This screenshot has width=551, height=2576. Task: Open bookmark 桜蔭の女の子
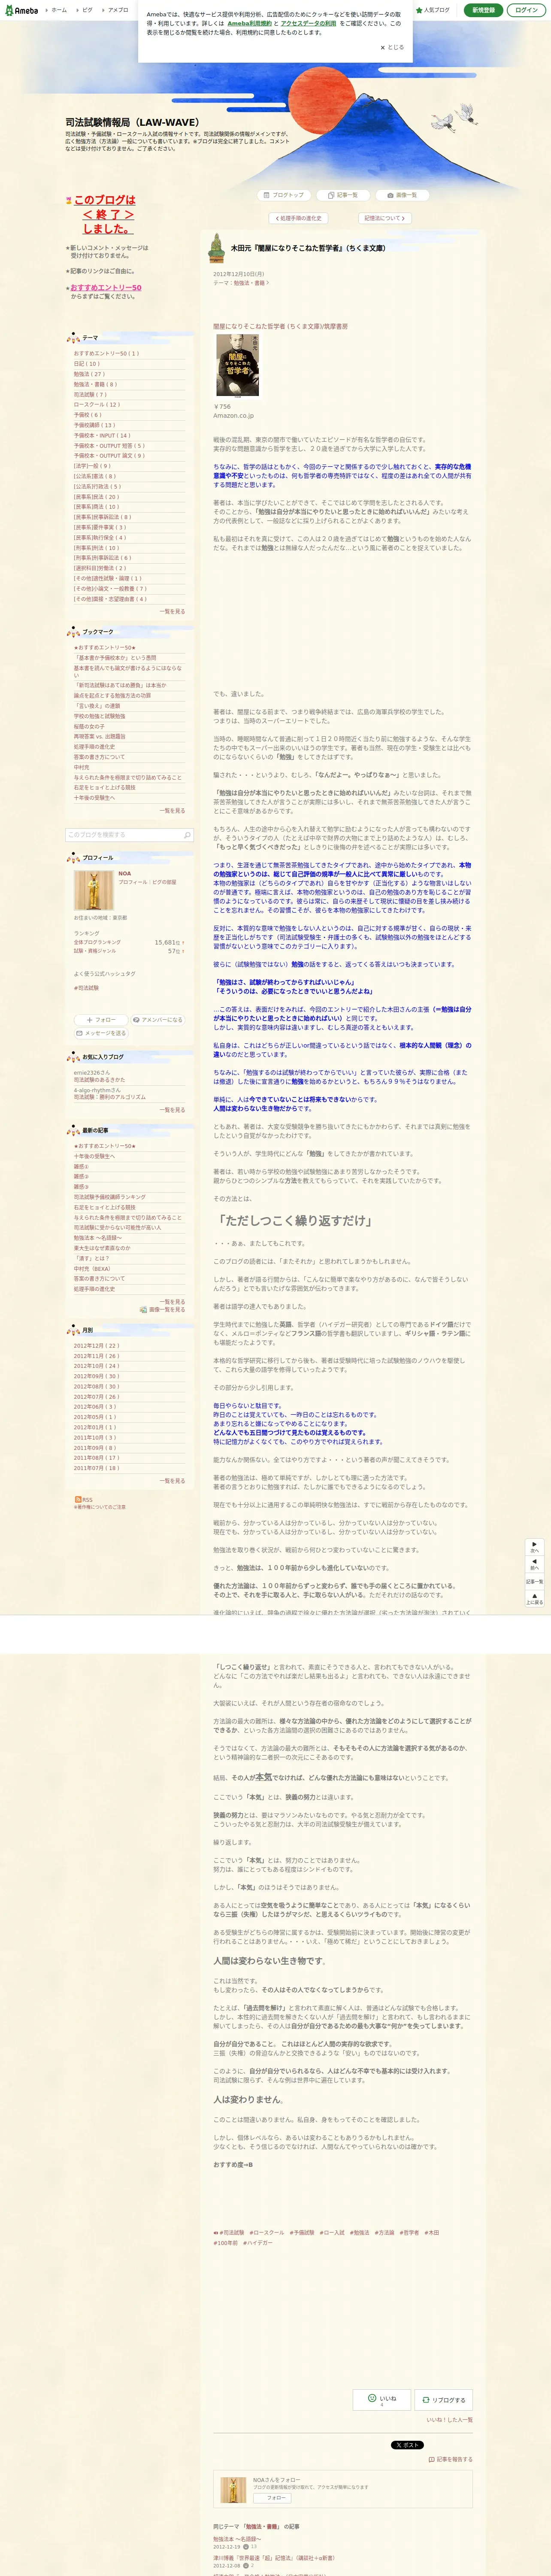[88, 727]
